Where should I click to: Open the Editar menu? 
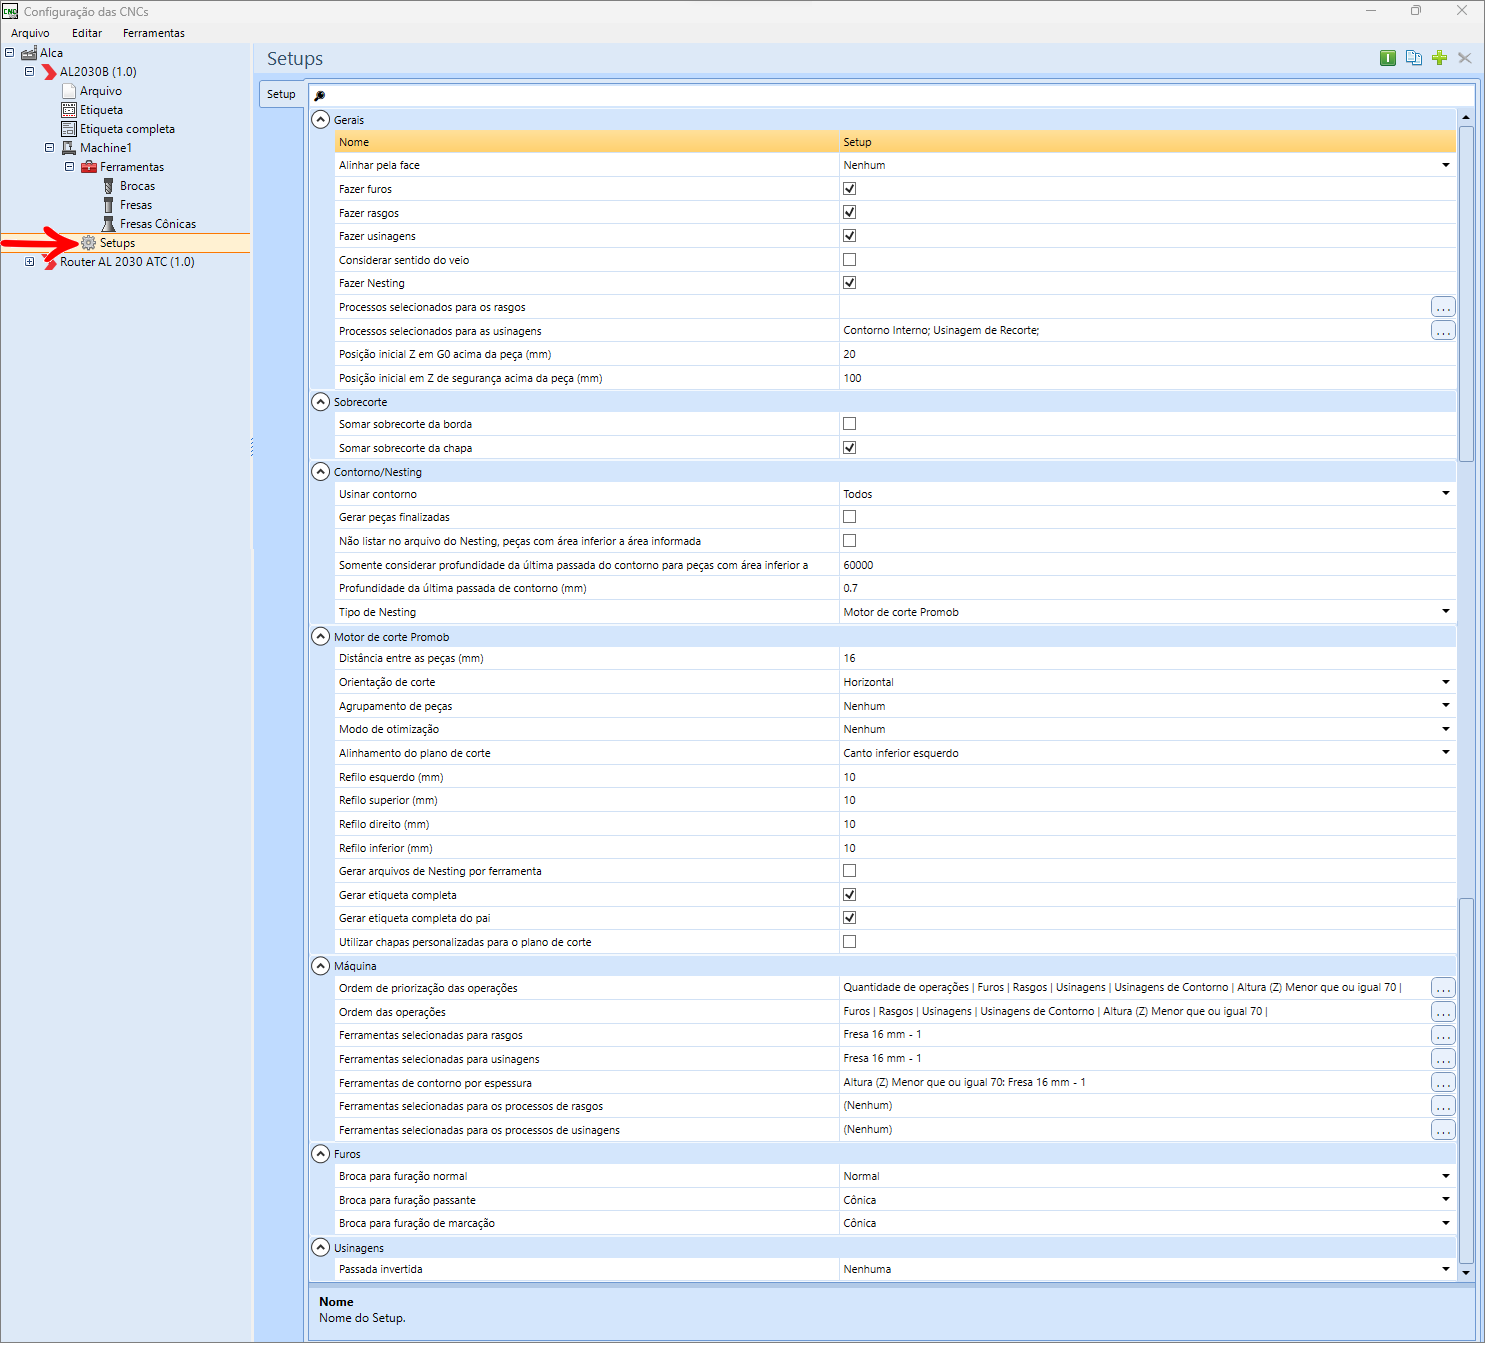(x=87, y=33)
